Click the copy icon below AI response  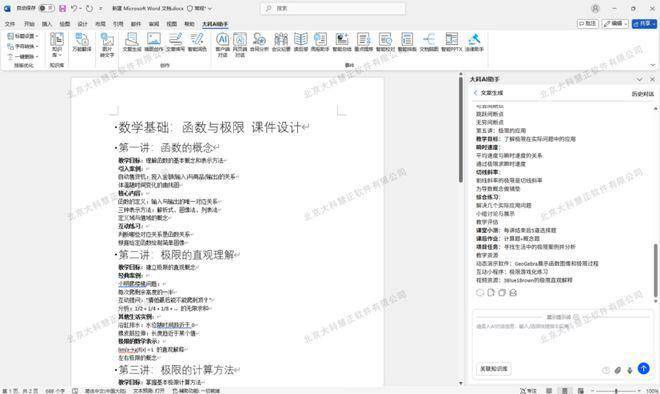click(502, 293)
